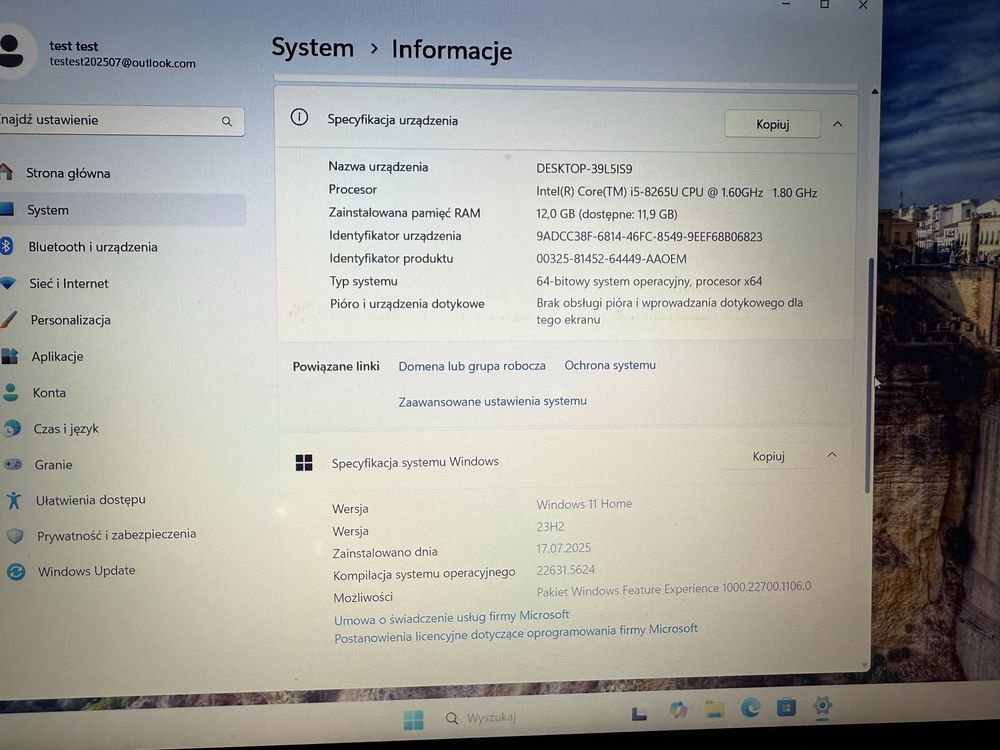Click the Aplikacje sidebar icon

(x=9, y=356)
